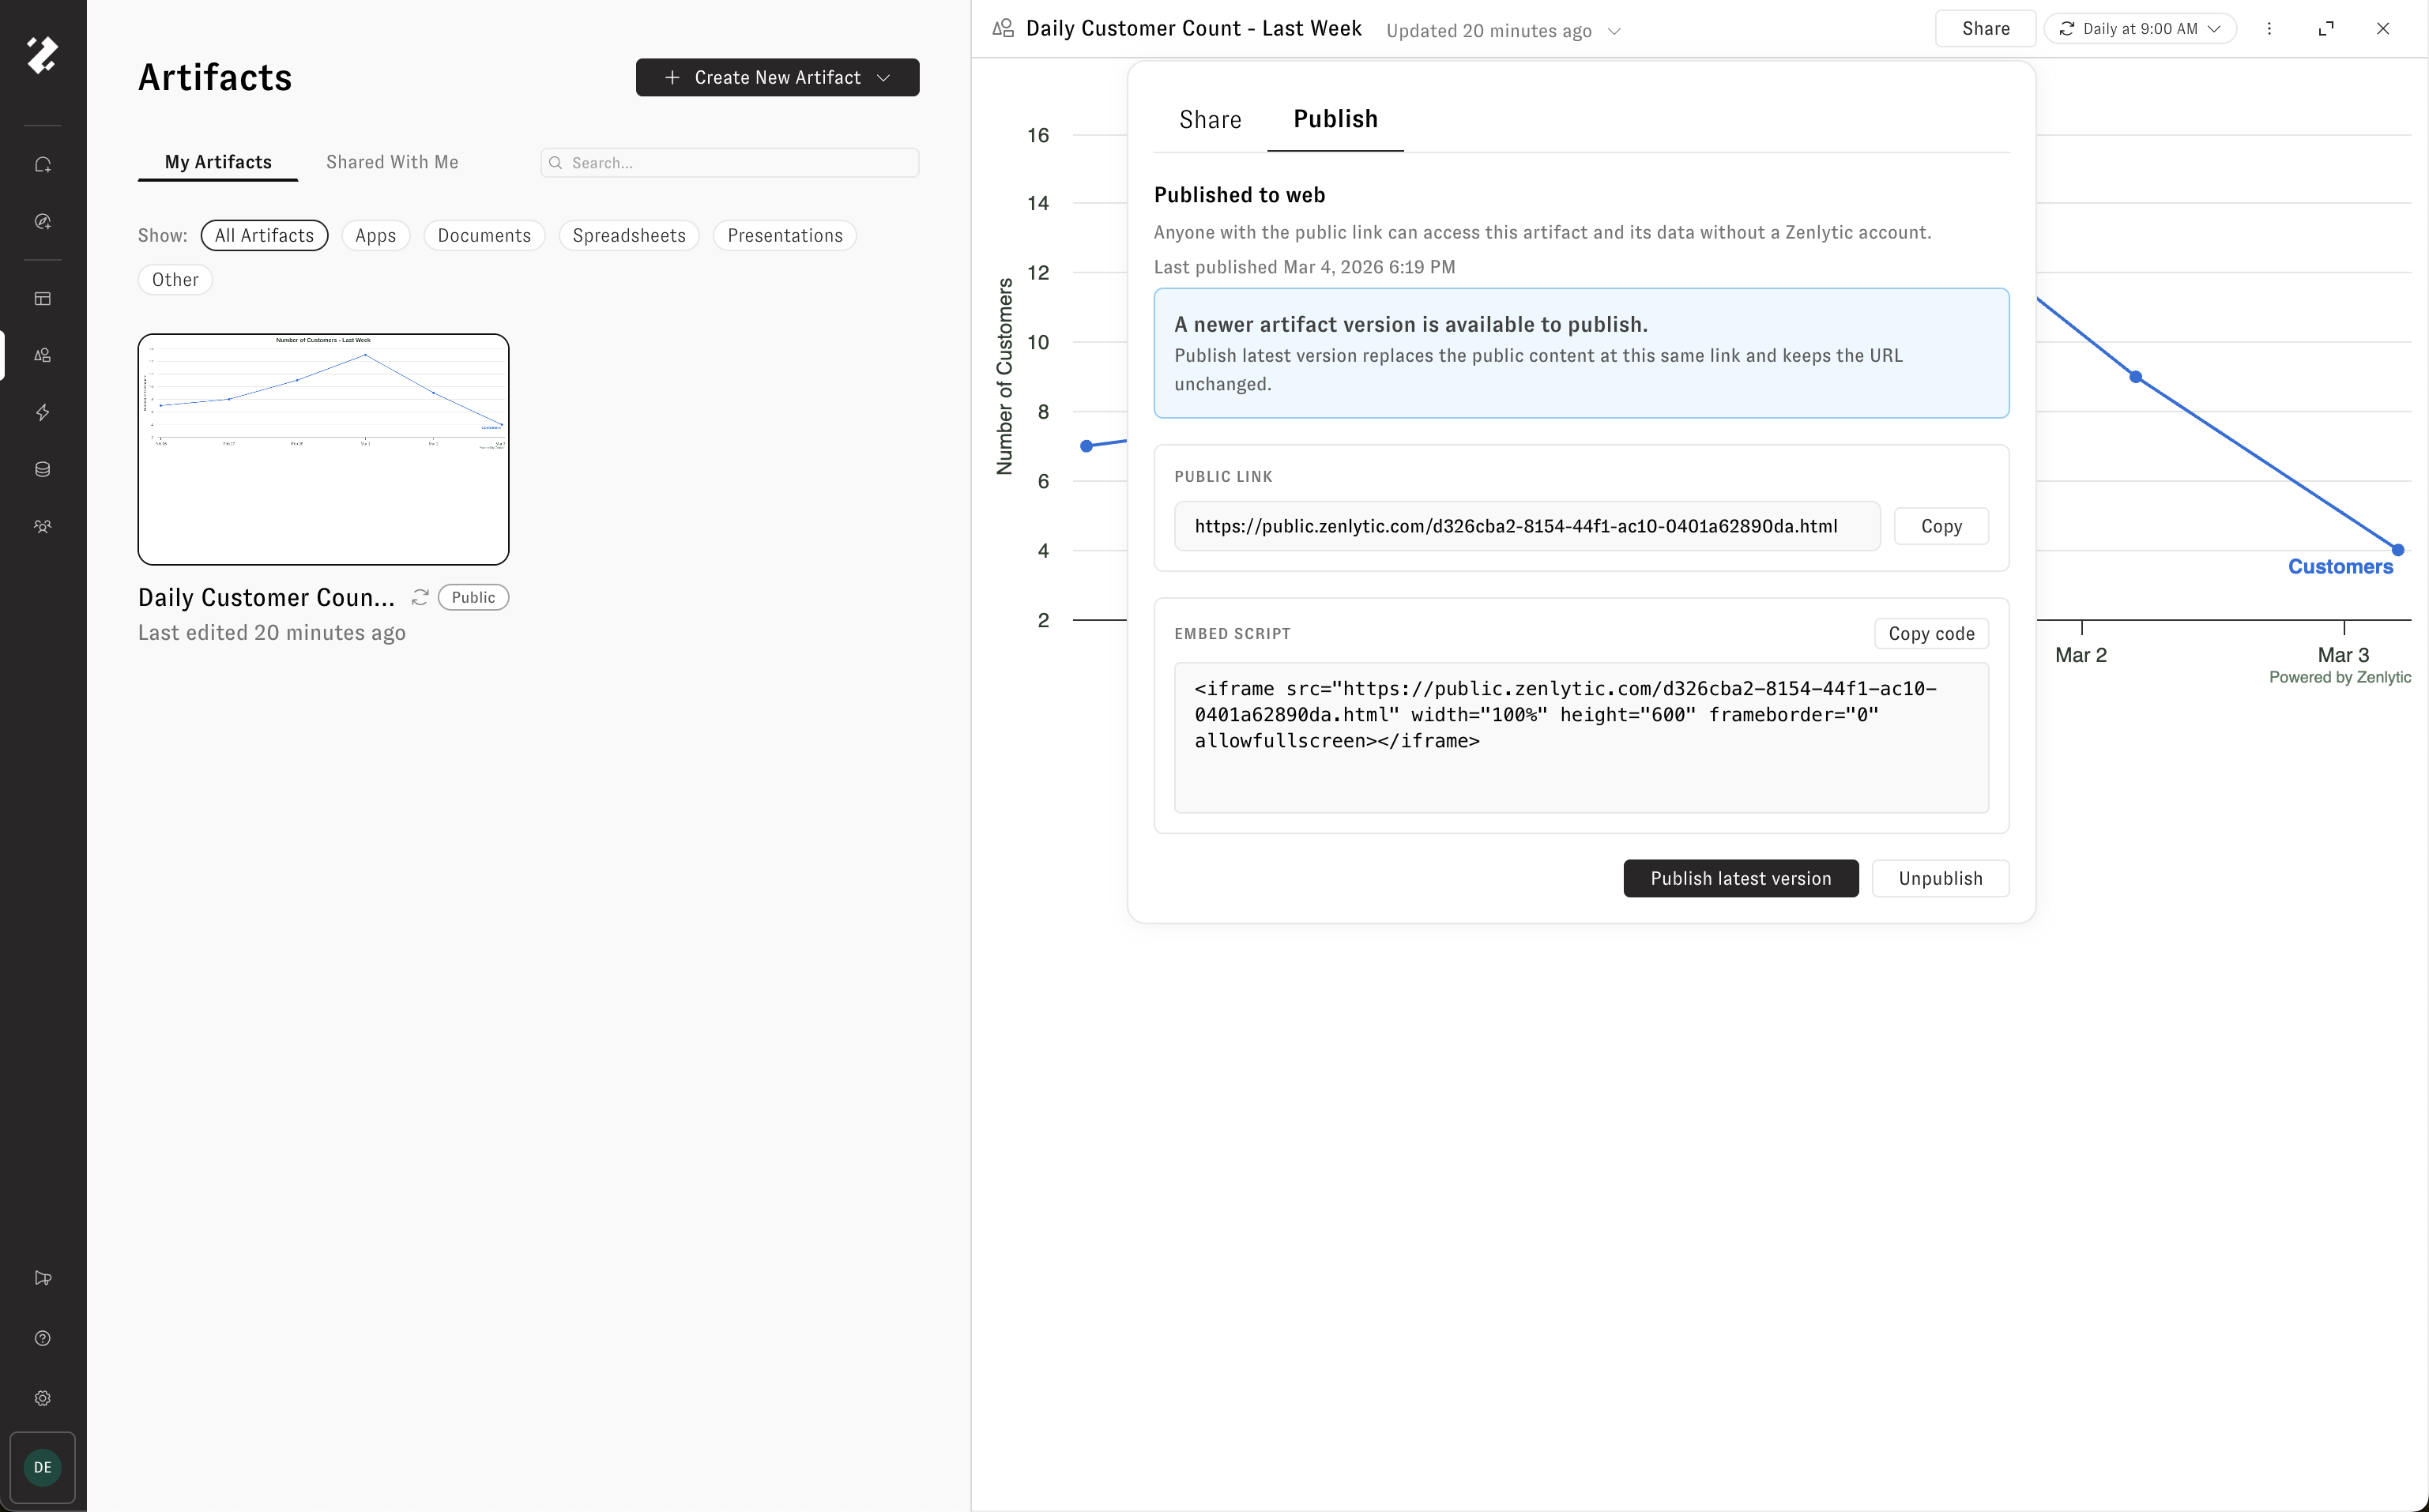
Task: Switch to Shared With Me tab
Action: [392, 162]
